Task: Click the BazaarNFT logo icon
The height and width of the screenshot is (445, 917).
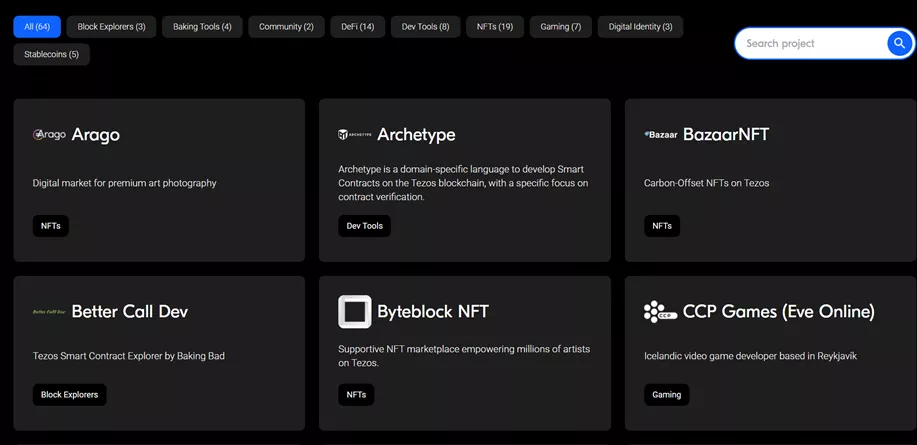Action: pyautogui.click(x=661, y=135)
